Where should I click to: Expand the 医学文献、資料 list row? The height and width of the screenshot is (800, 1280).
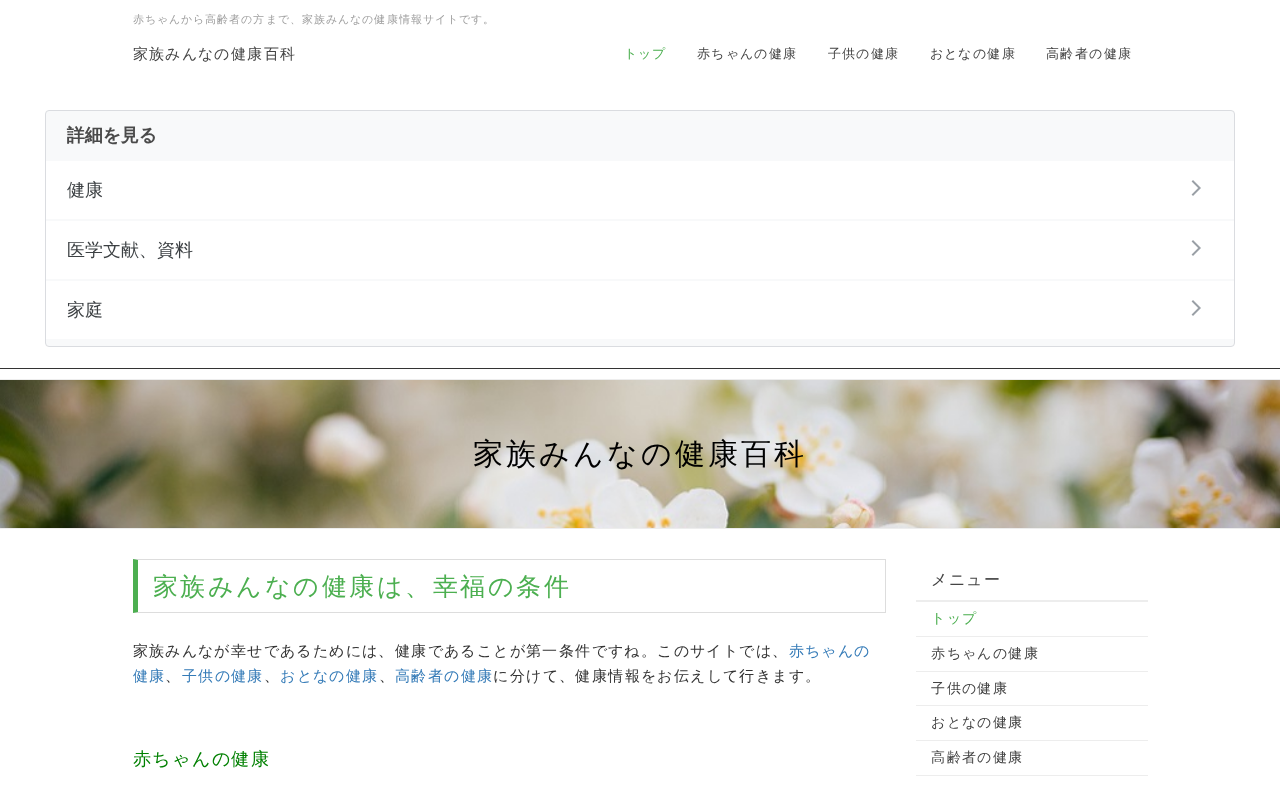[640, 250]
